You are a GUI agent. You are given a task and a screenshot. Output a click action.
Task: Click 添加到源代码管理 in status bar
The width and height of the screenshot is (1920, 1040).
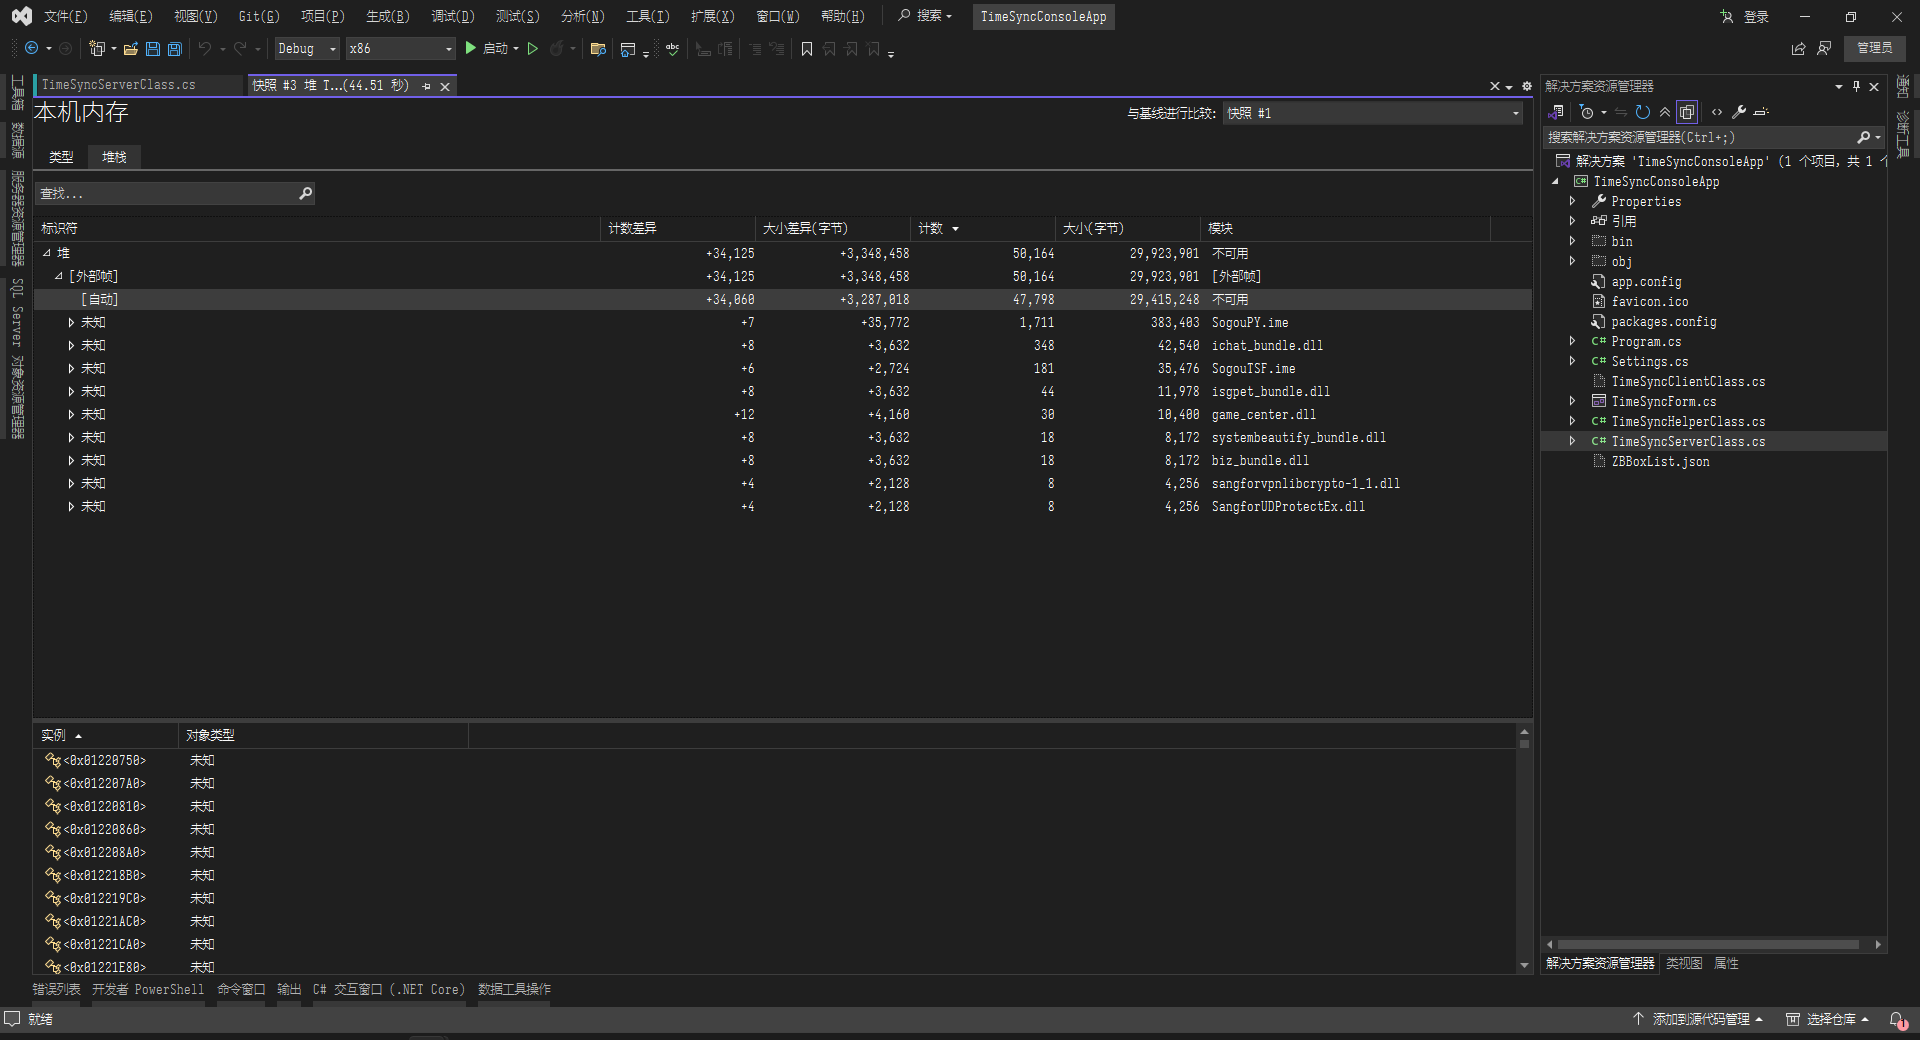pyautogui.click(x=1697, y=1019)
